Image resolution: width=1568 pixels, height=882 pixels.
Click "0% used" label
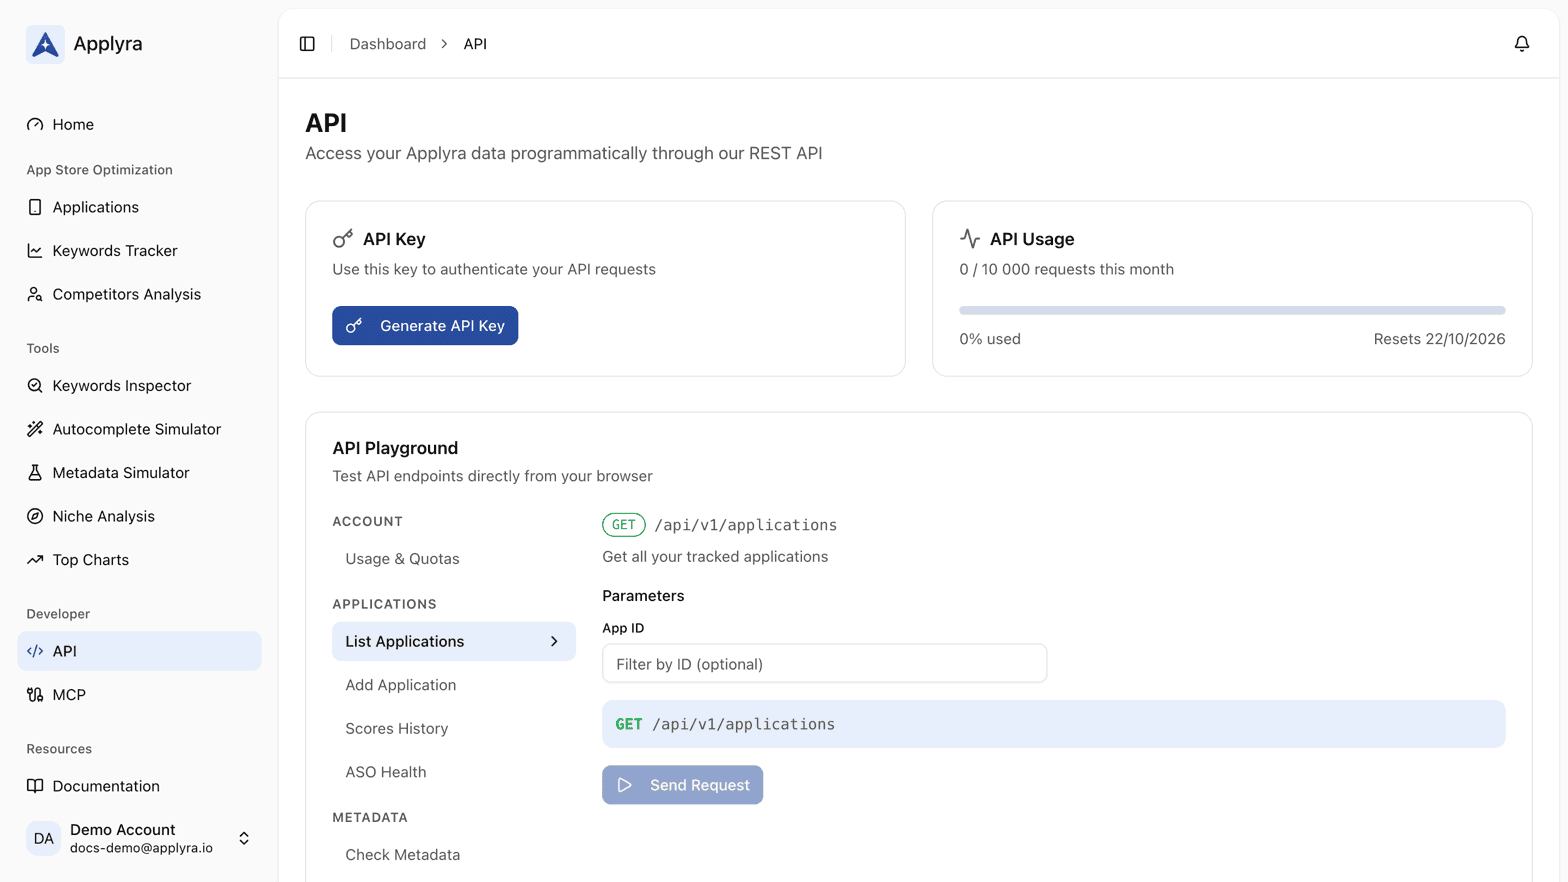[x=990, y=339]
